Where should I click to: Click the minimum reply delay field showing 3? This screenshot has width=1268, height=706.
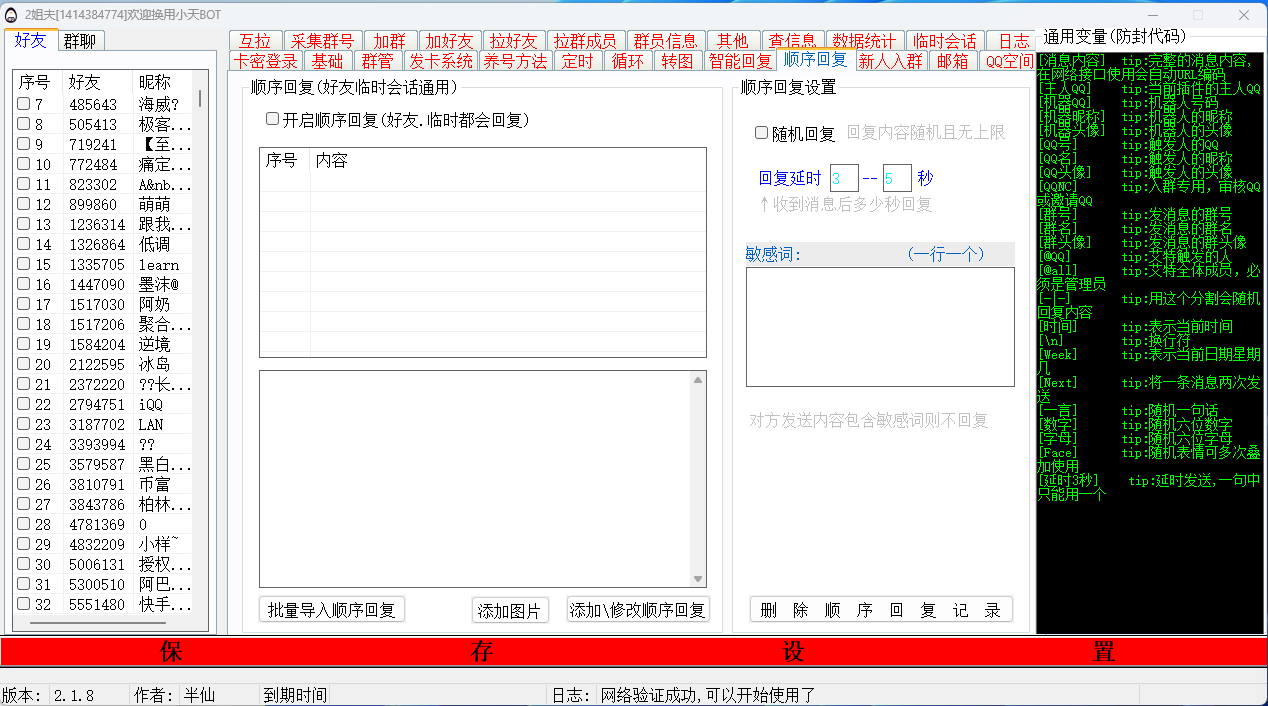click(x=843, y=179)
